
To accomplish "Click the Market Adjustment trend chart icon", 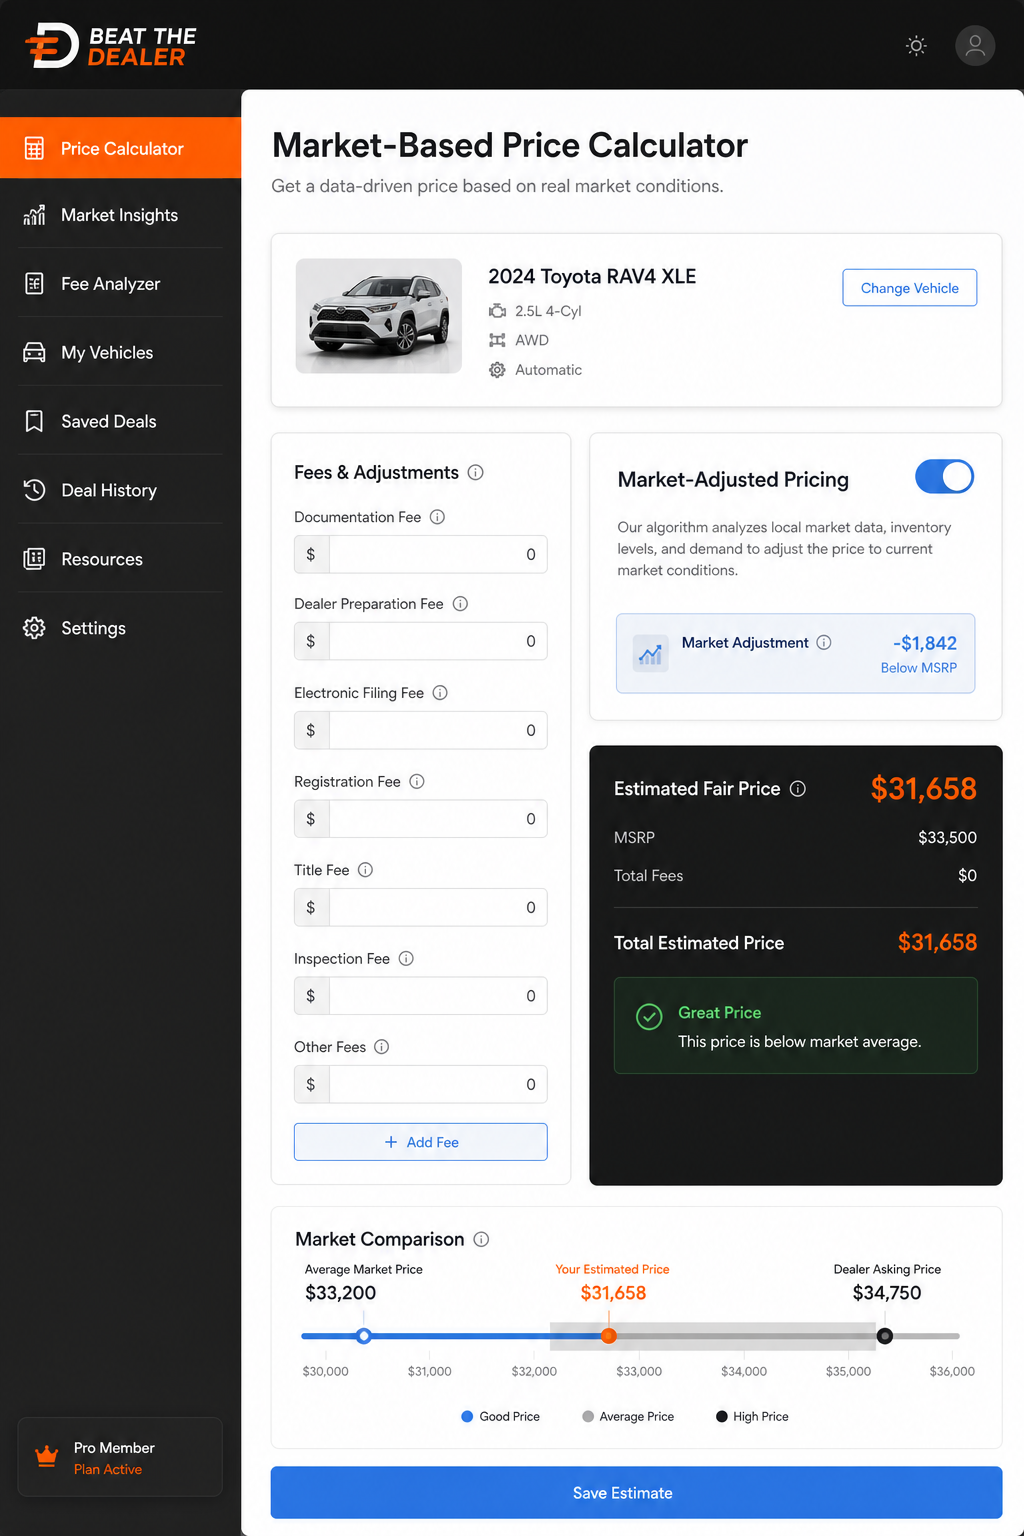I will tap(651, 654).
